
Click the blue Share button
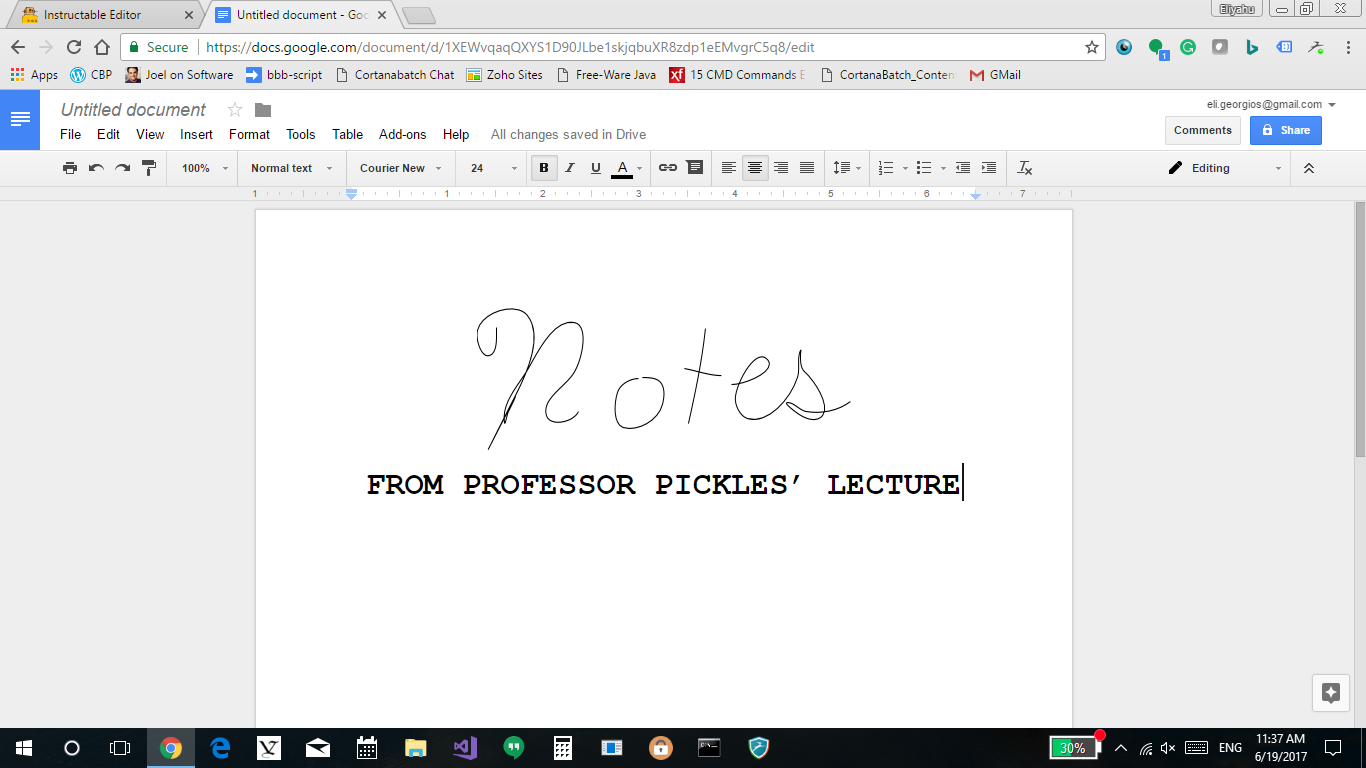[x=1285, y=130]
